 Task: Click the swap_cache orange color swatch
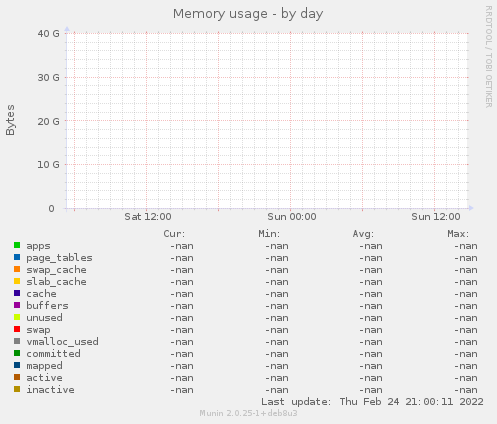click(17, 269)
